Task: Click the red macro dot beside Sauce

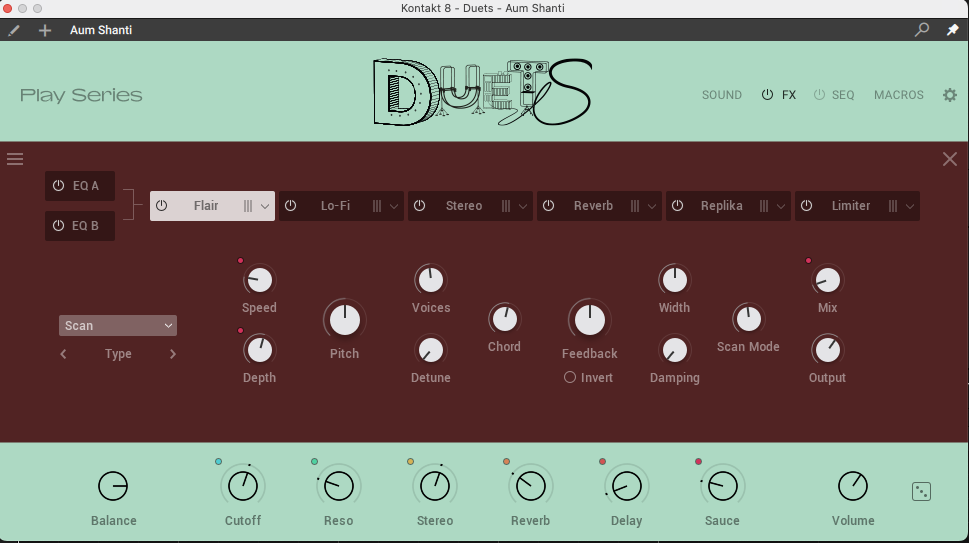Action: pos(698,461)
